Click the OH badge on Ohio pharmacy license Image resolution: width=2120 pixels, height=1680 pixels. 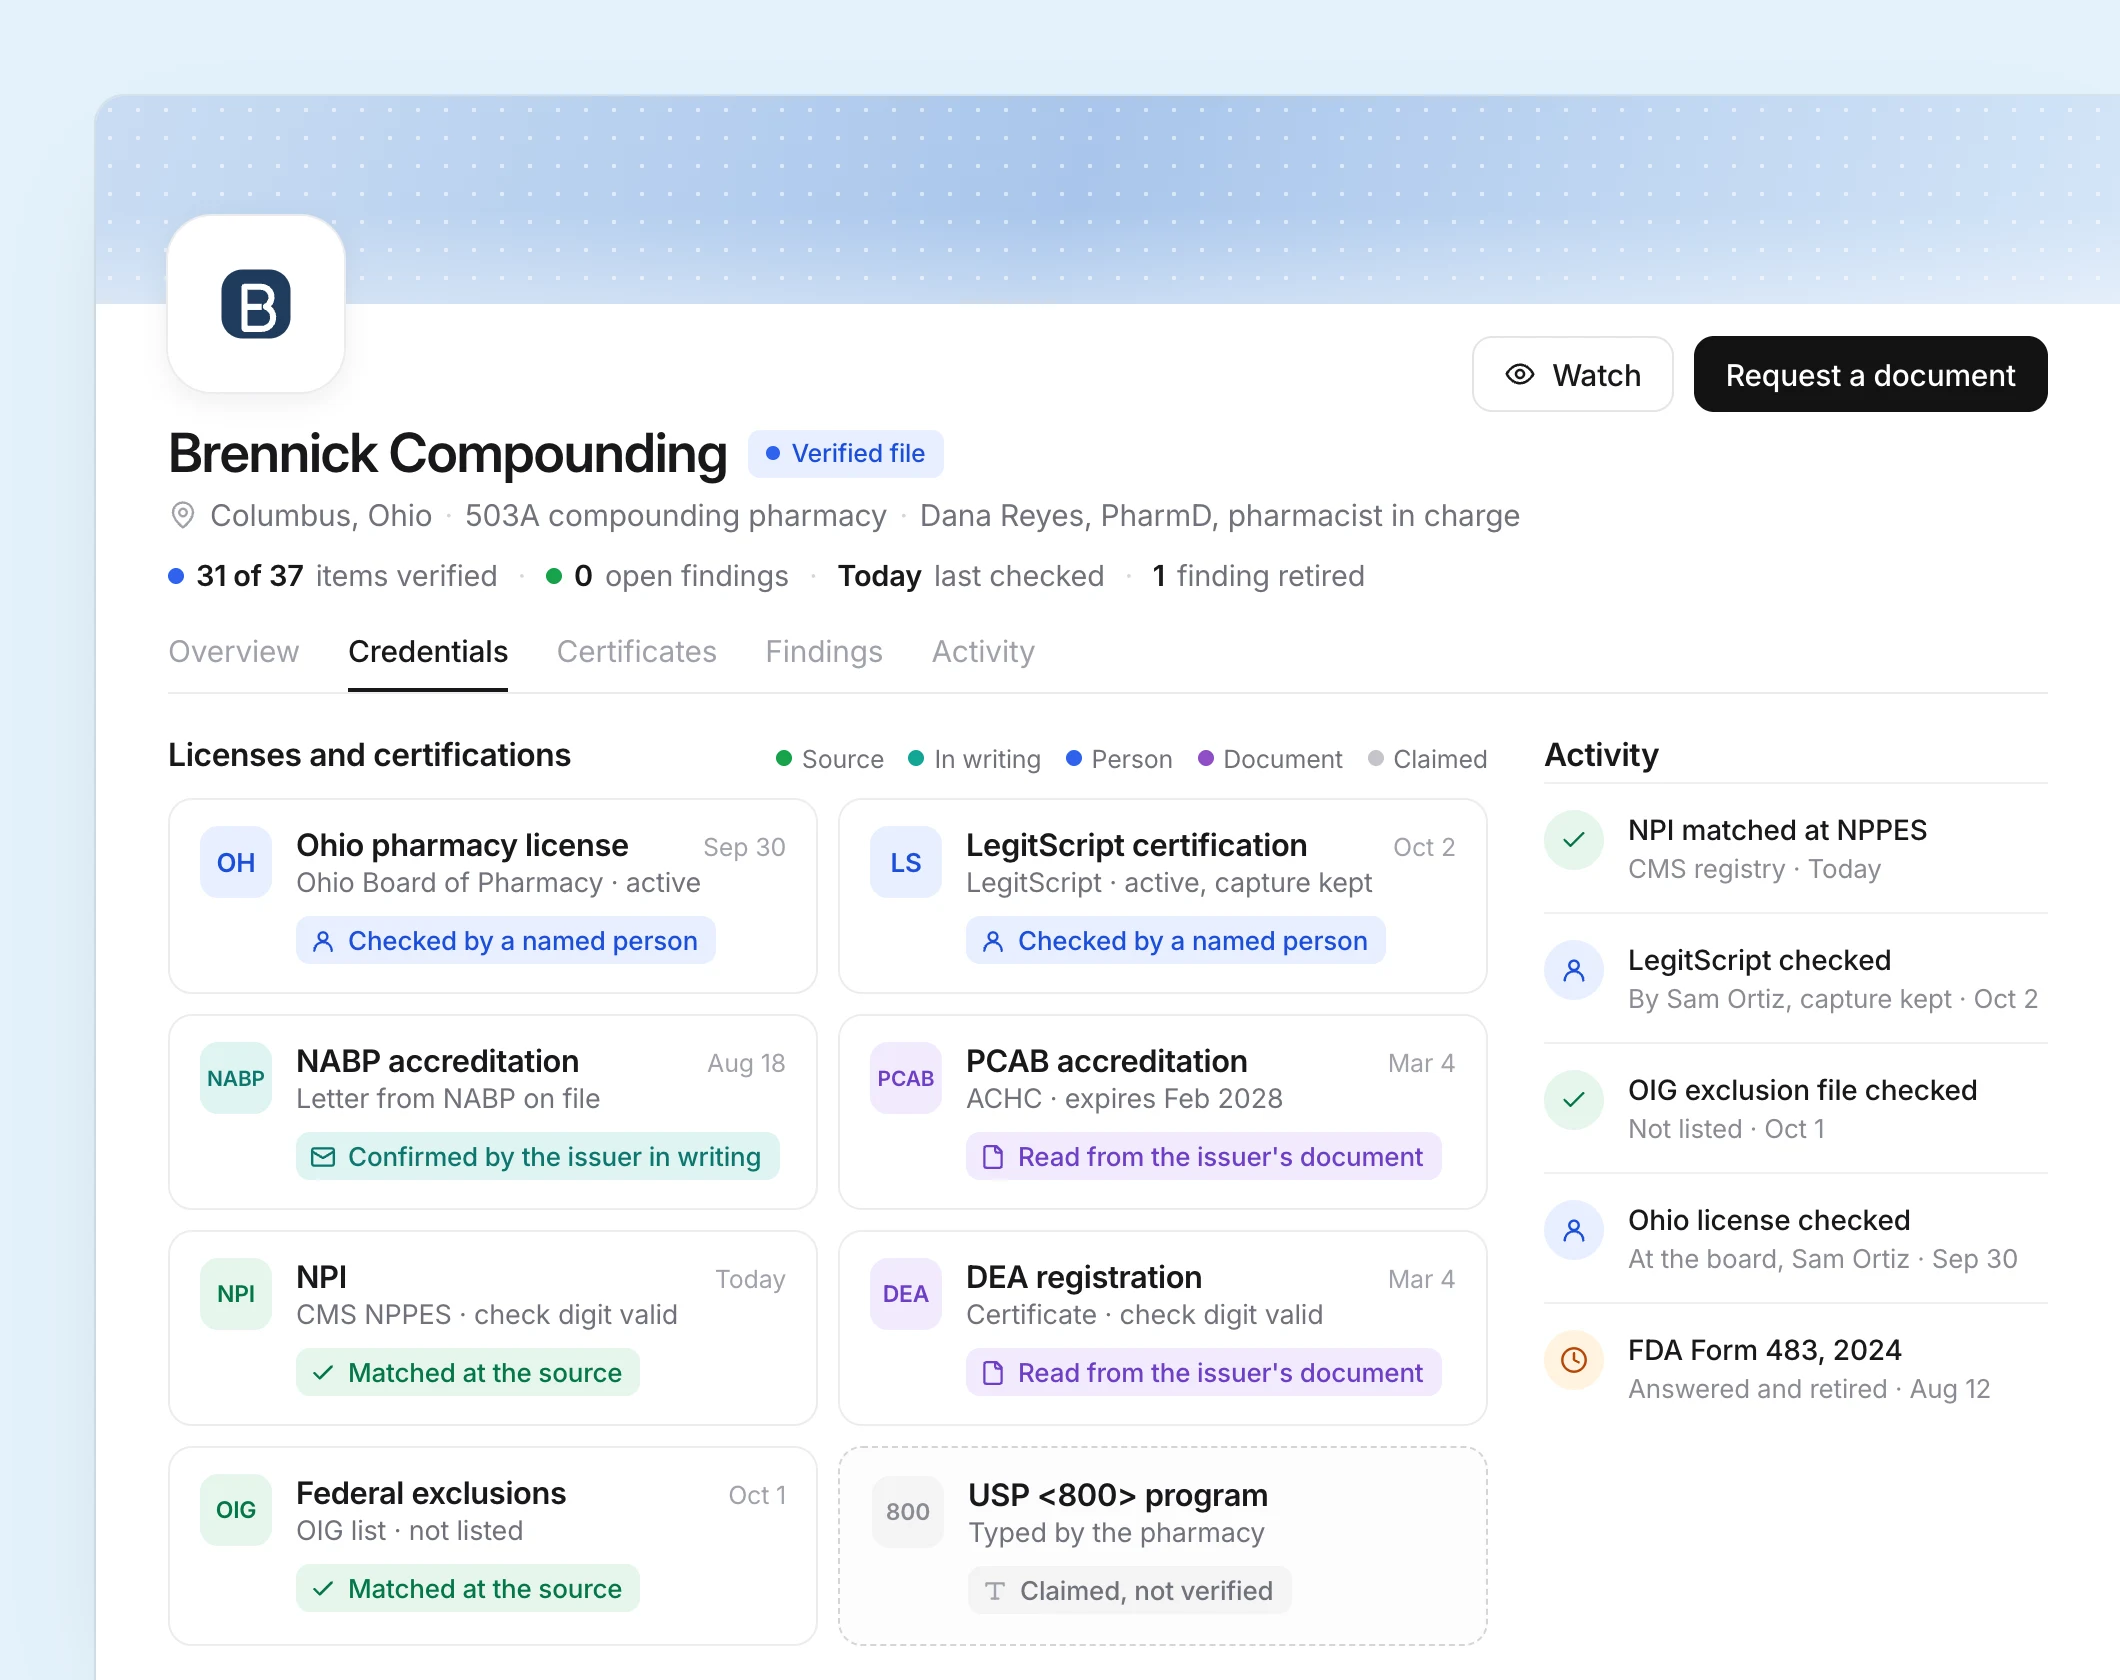(236, 862)
